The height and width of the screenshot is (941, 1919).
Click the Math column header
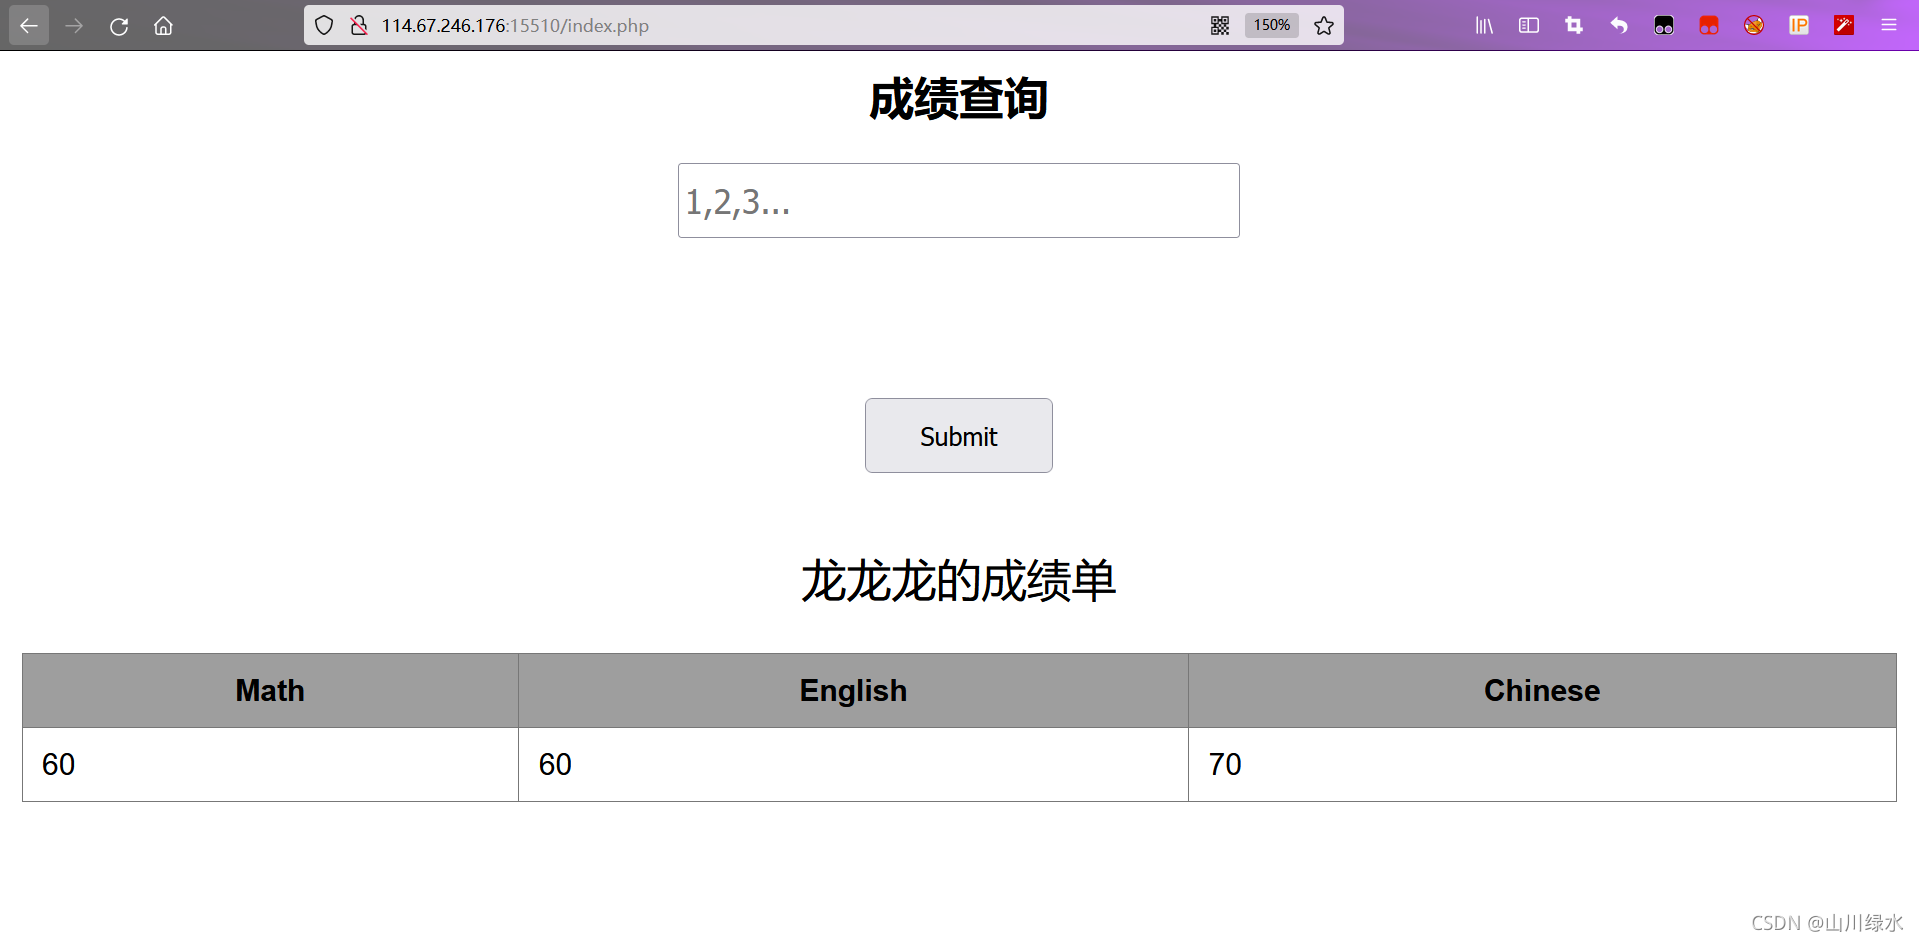click(x=270, y=691)
